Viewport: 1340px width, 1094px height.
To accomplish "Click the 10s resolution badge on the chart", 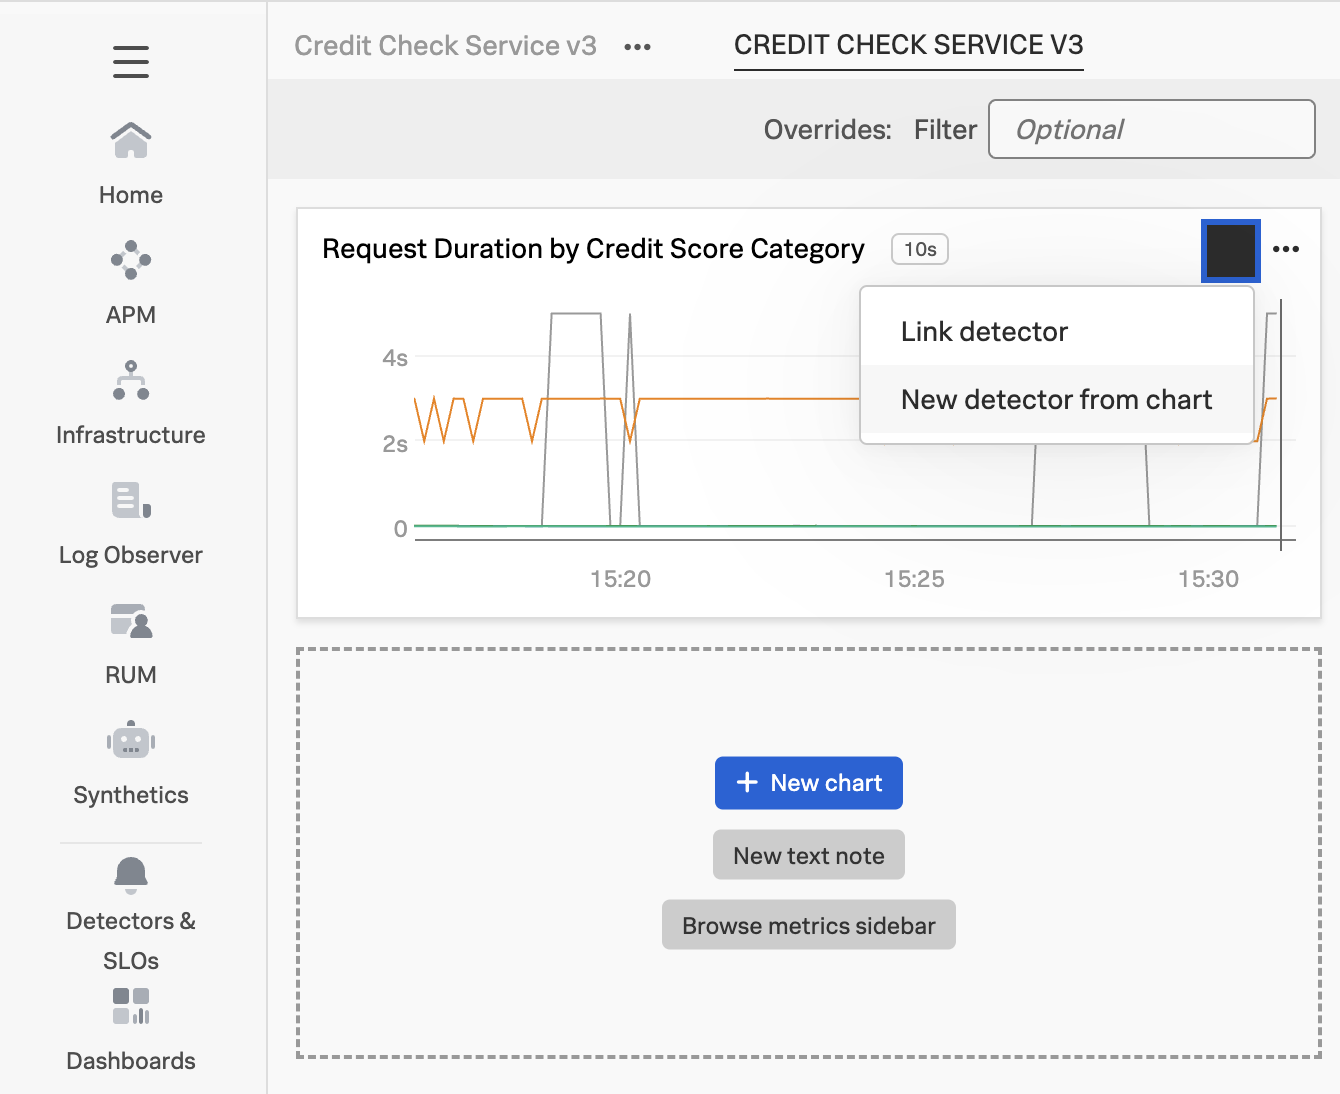I will 918,249.
